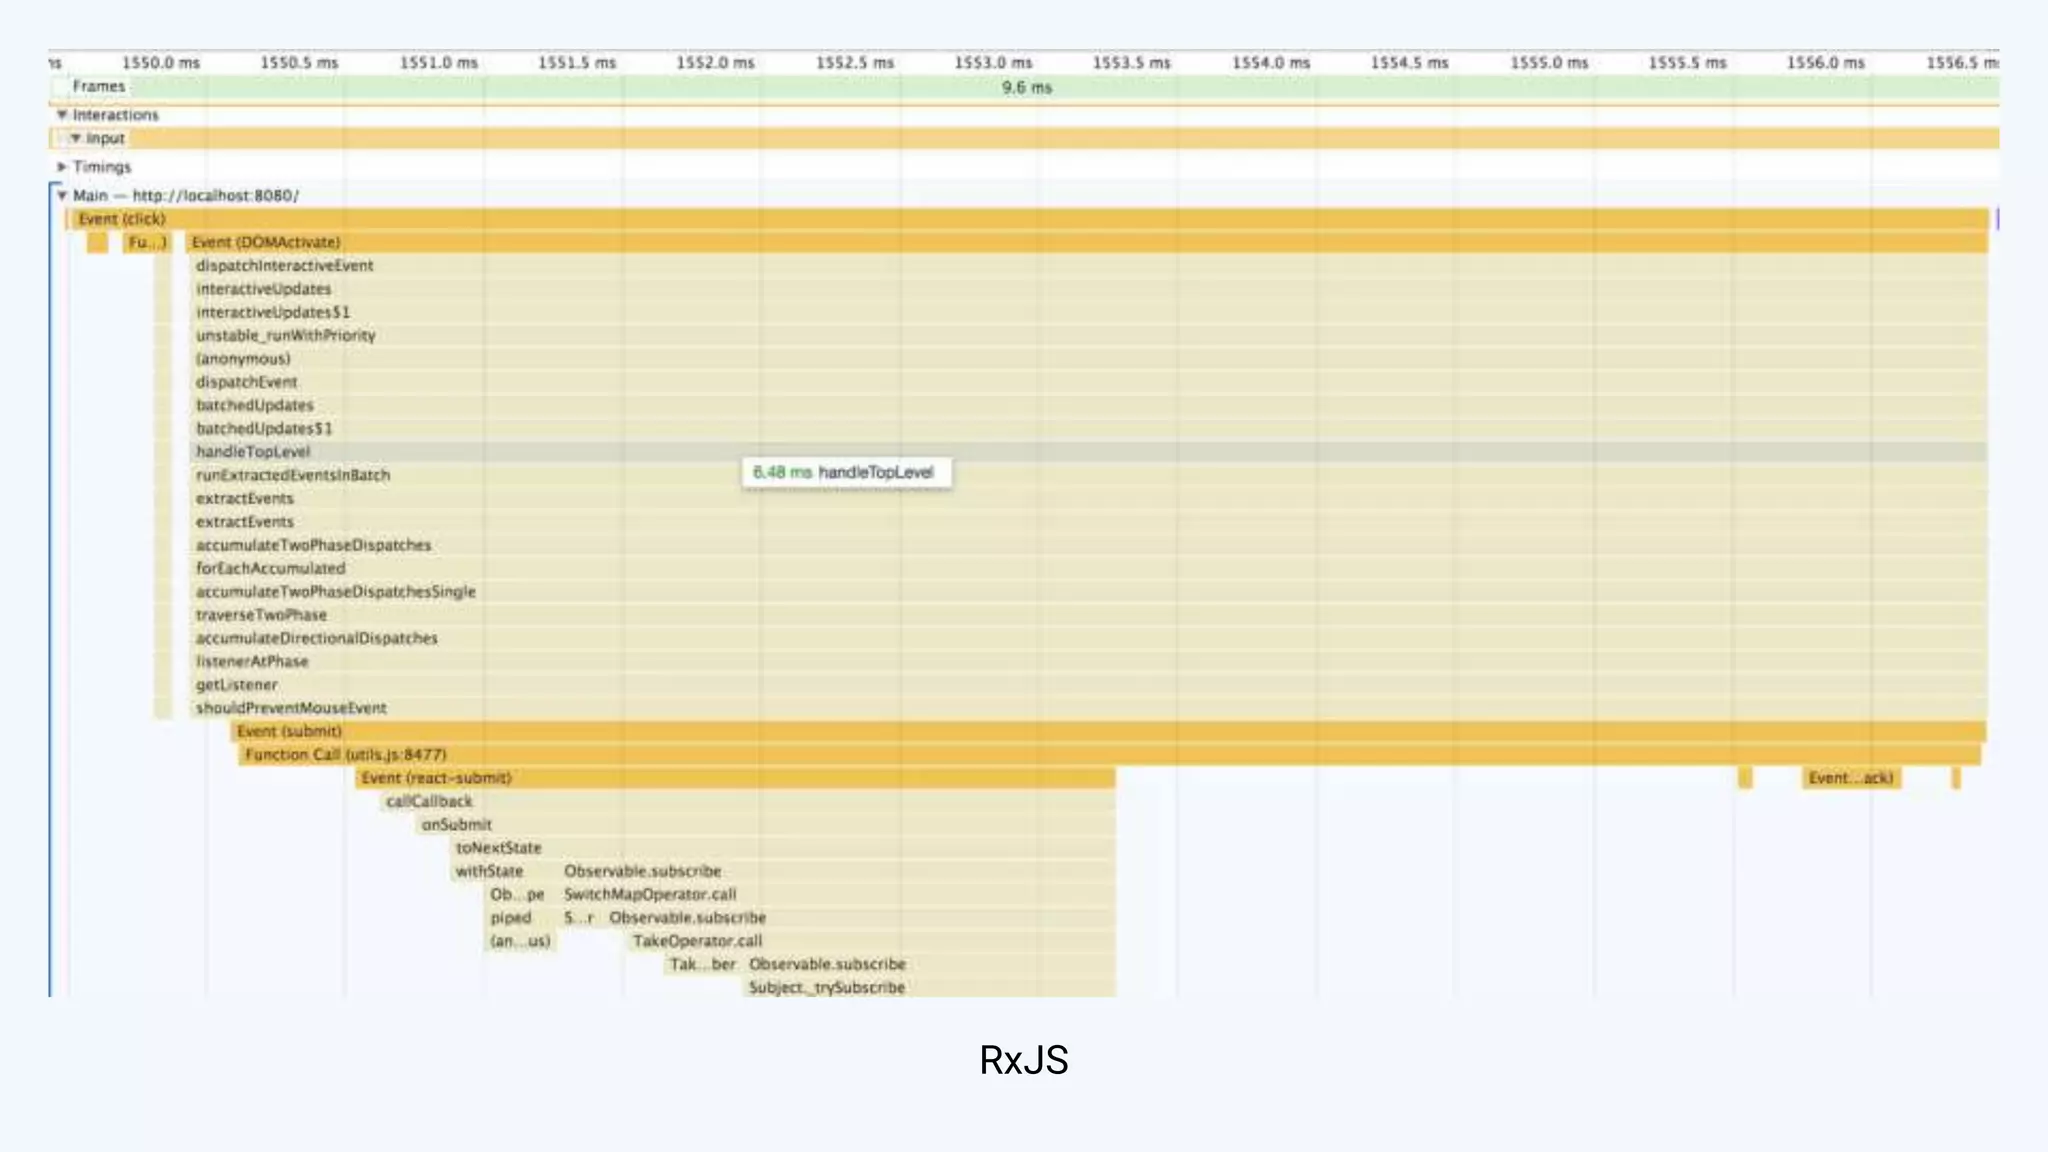2048x1152 pixels.
Task: Select Function Call (utils.js:8477) bar
Action: point(1110,755)
